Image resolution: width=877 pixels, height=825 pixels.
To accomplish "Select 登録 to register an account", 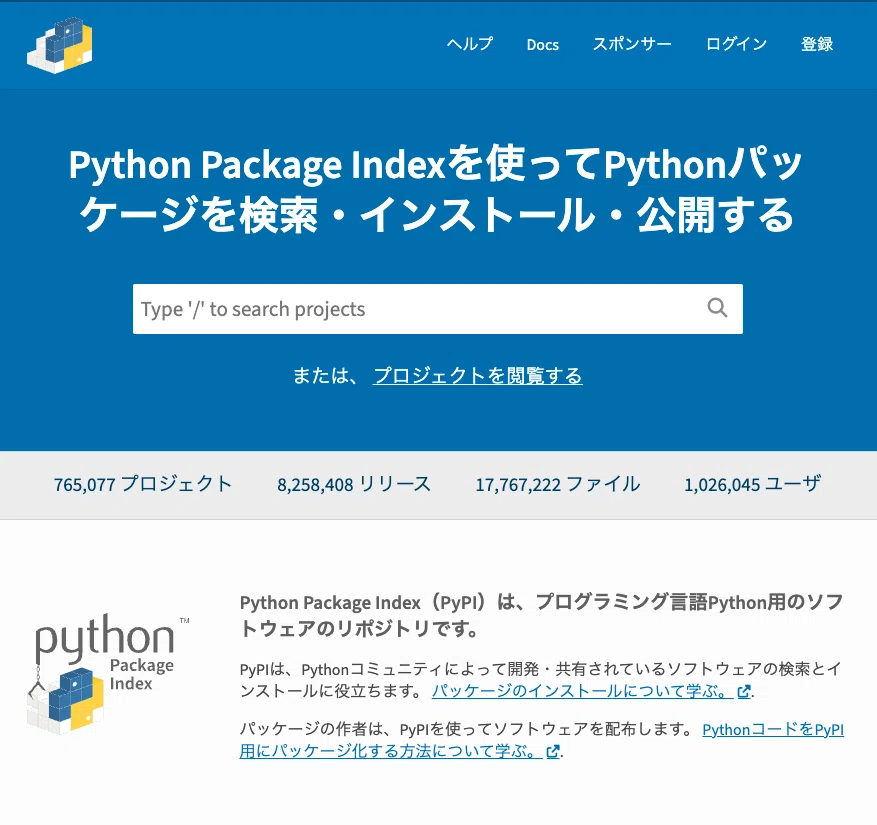I will [817, 44].
